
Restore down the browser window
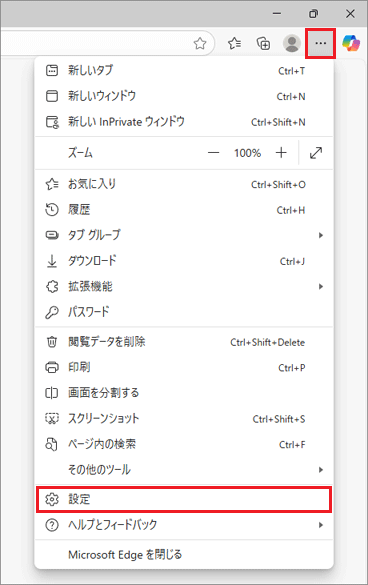(x=314, y=14)
